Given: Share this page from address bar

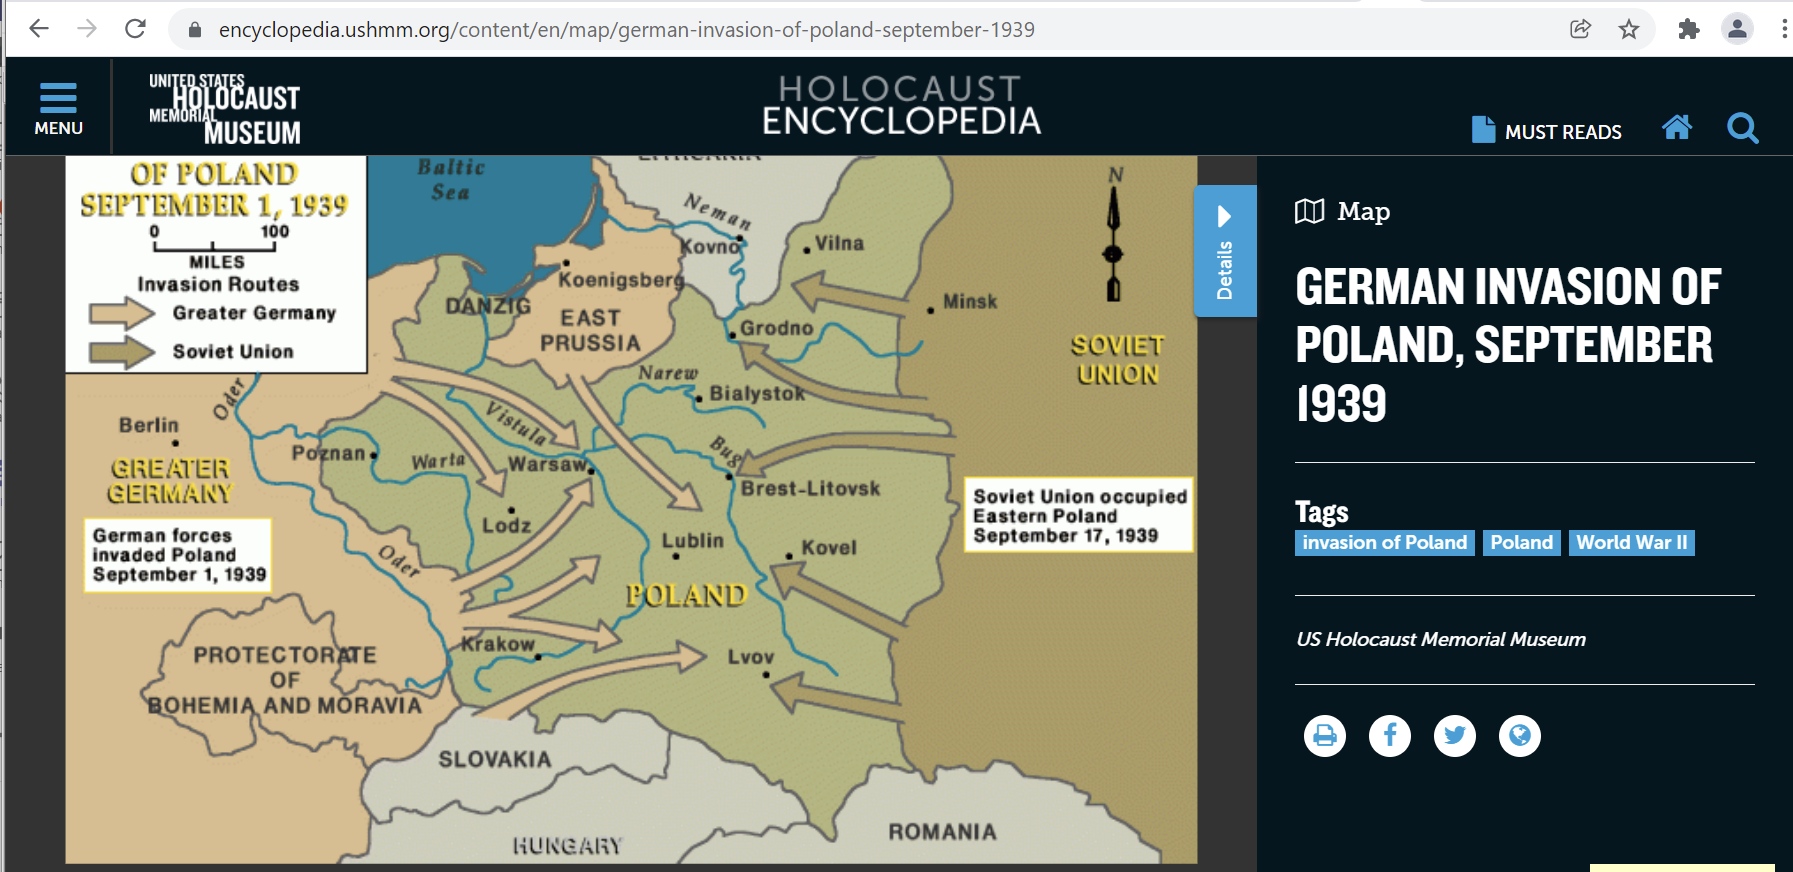Looking at the screenshot, I should (x=1580, y=29).
